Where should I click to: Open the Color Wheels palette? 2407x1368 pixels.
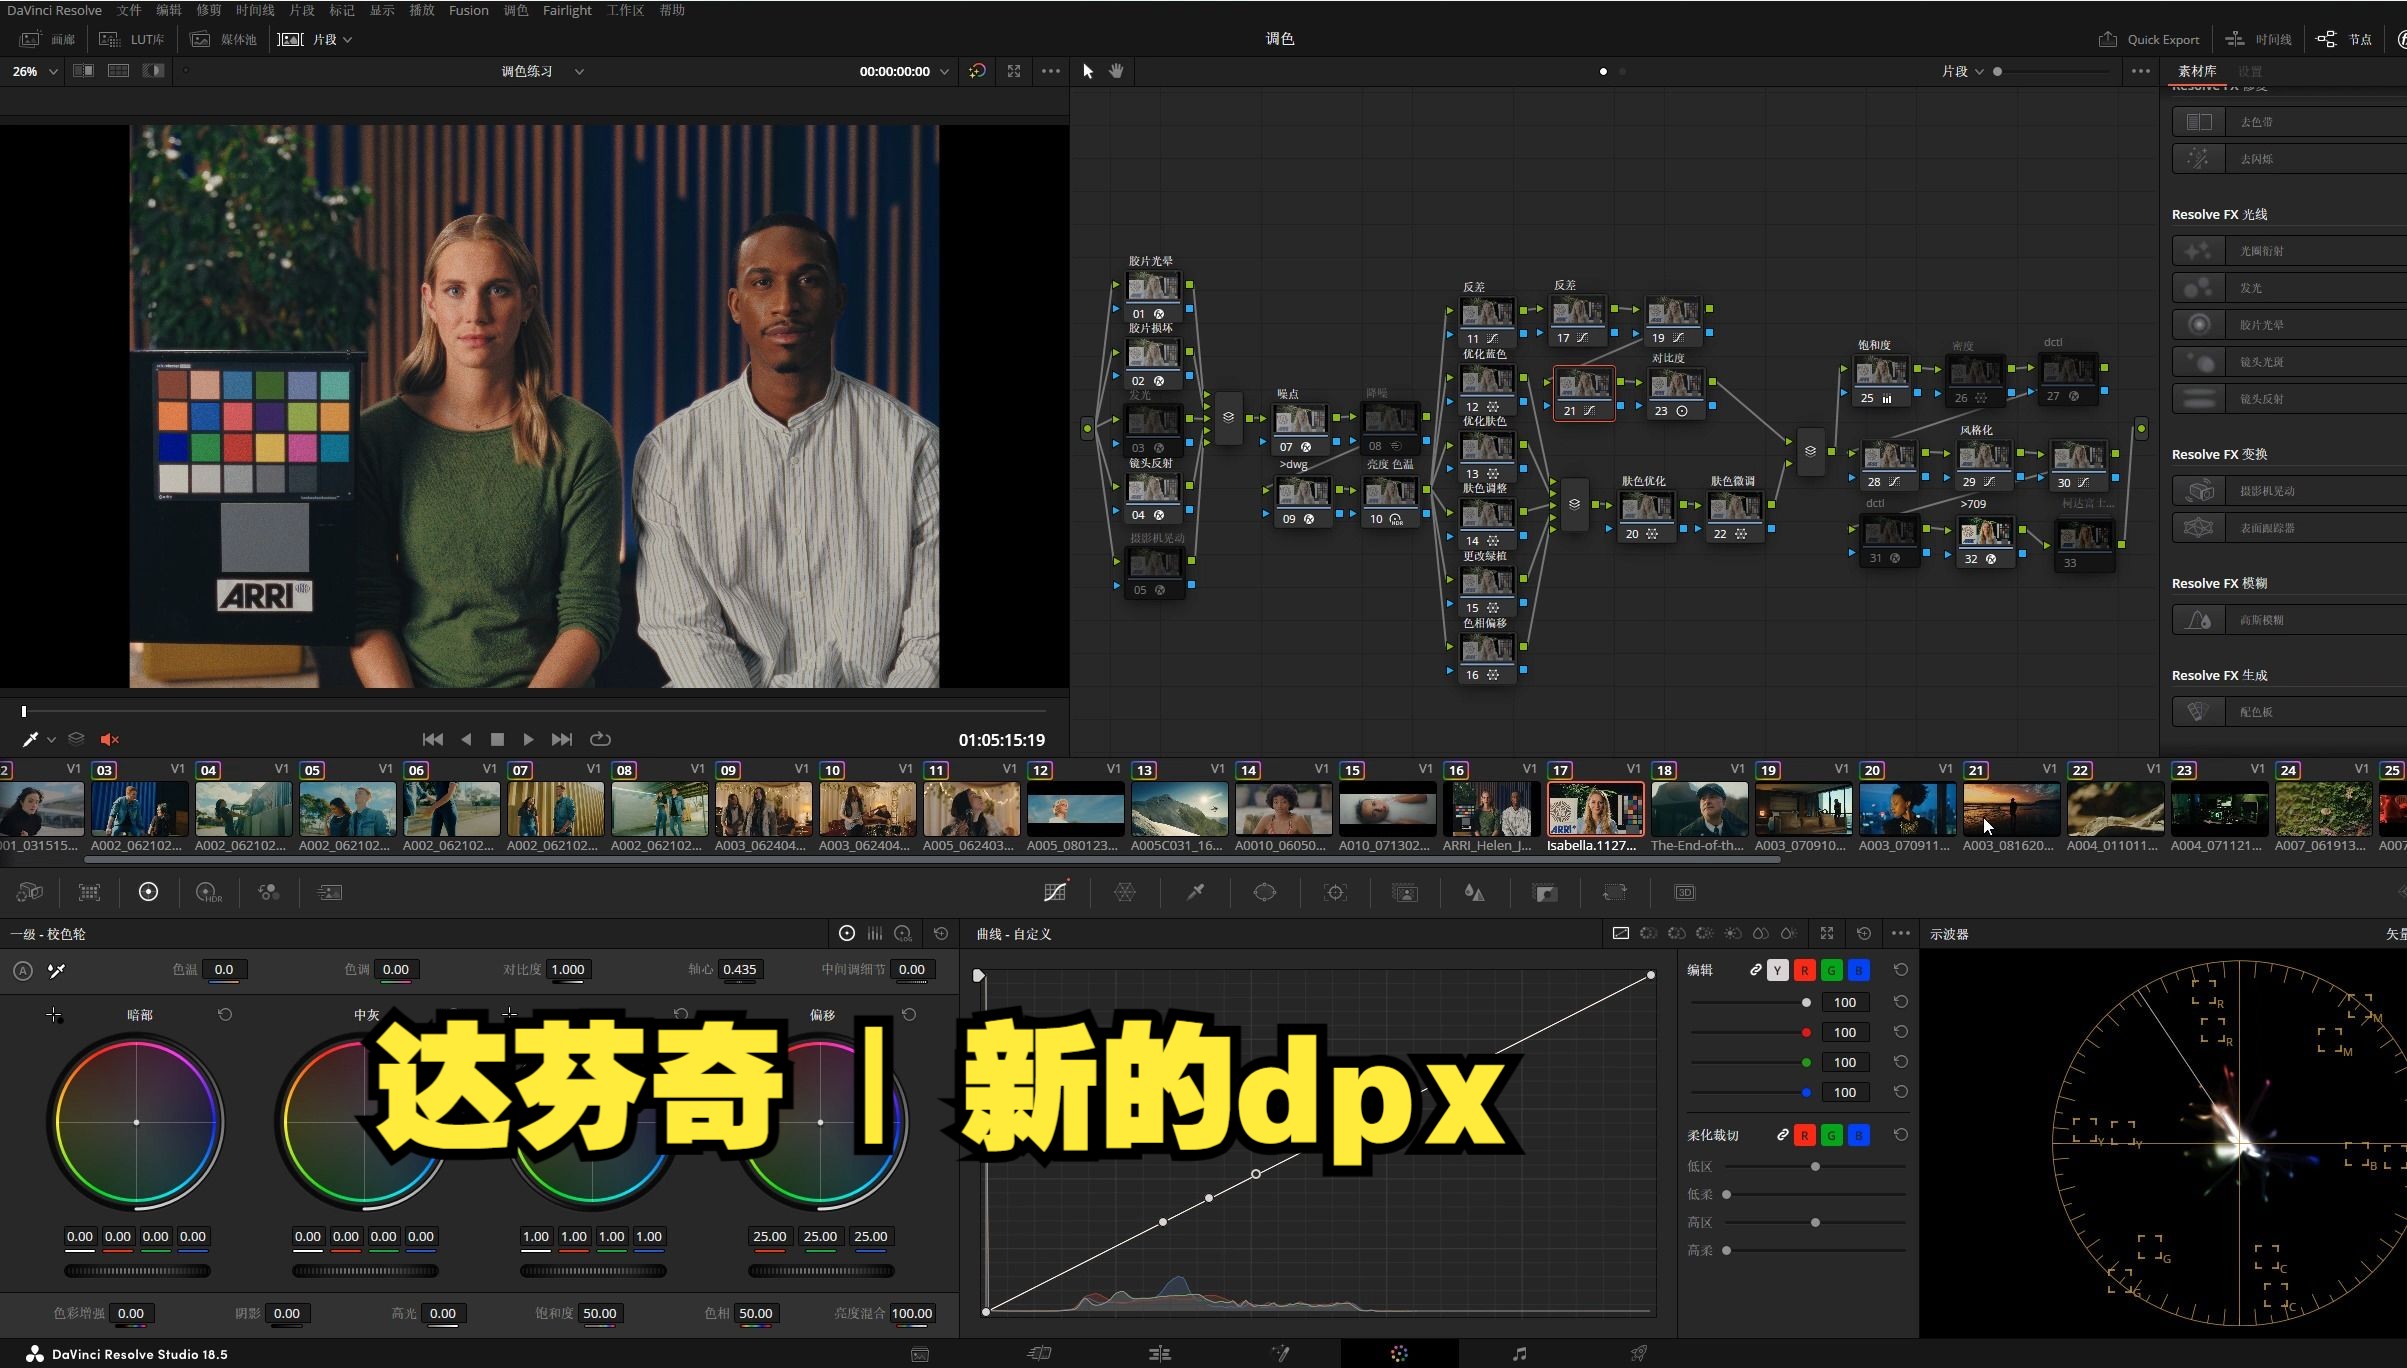click(x=148, y=892)
